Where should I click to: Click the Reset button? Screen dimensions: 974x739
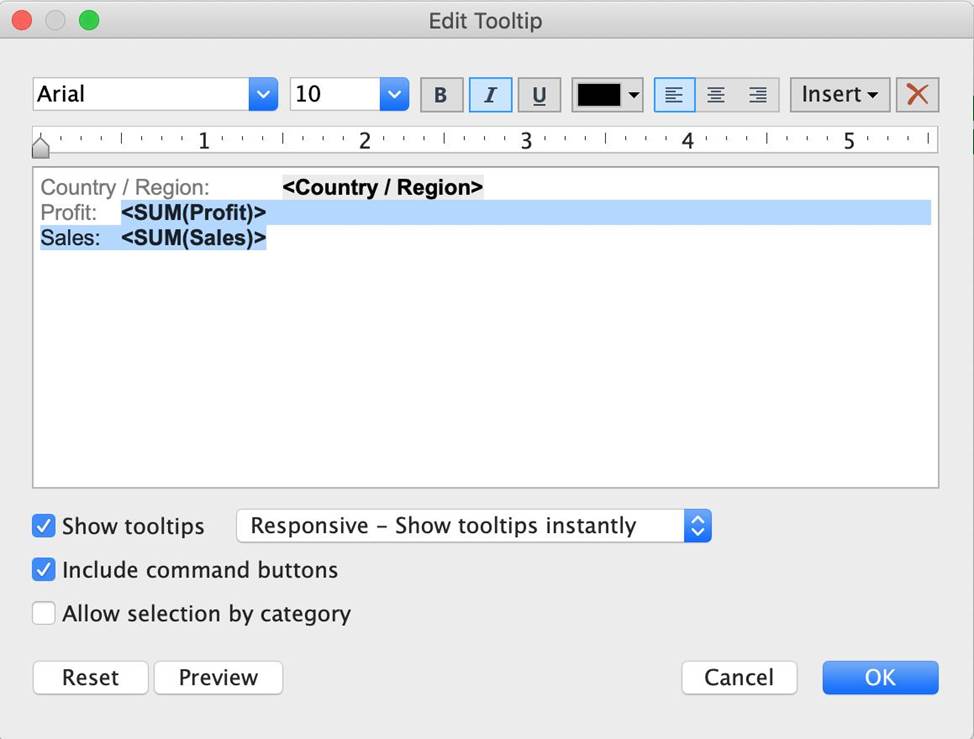(x=90, y=677)
